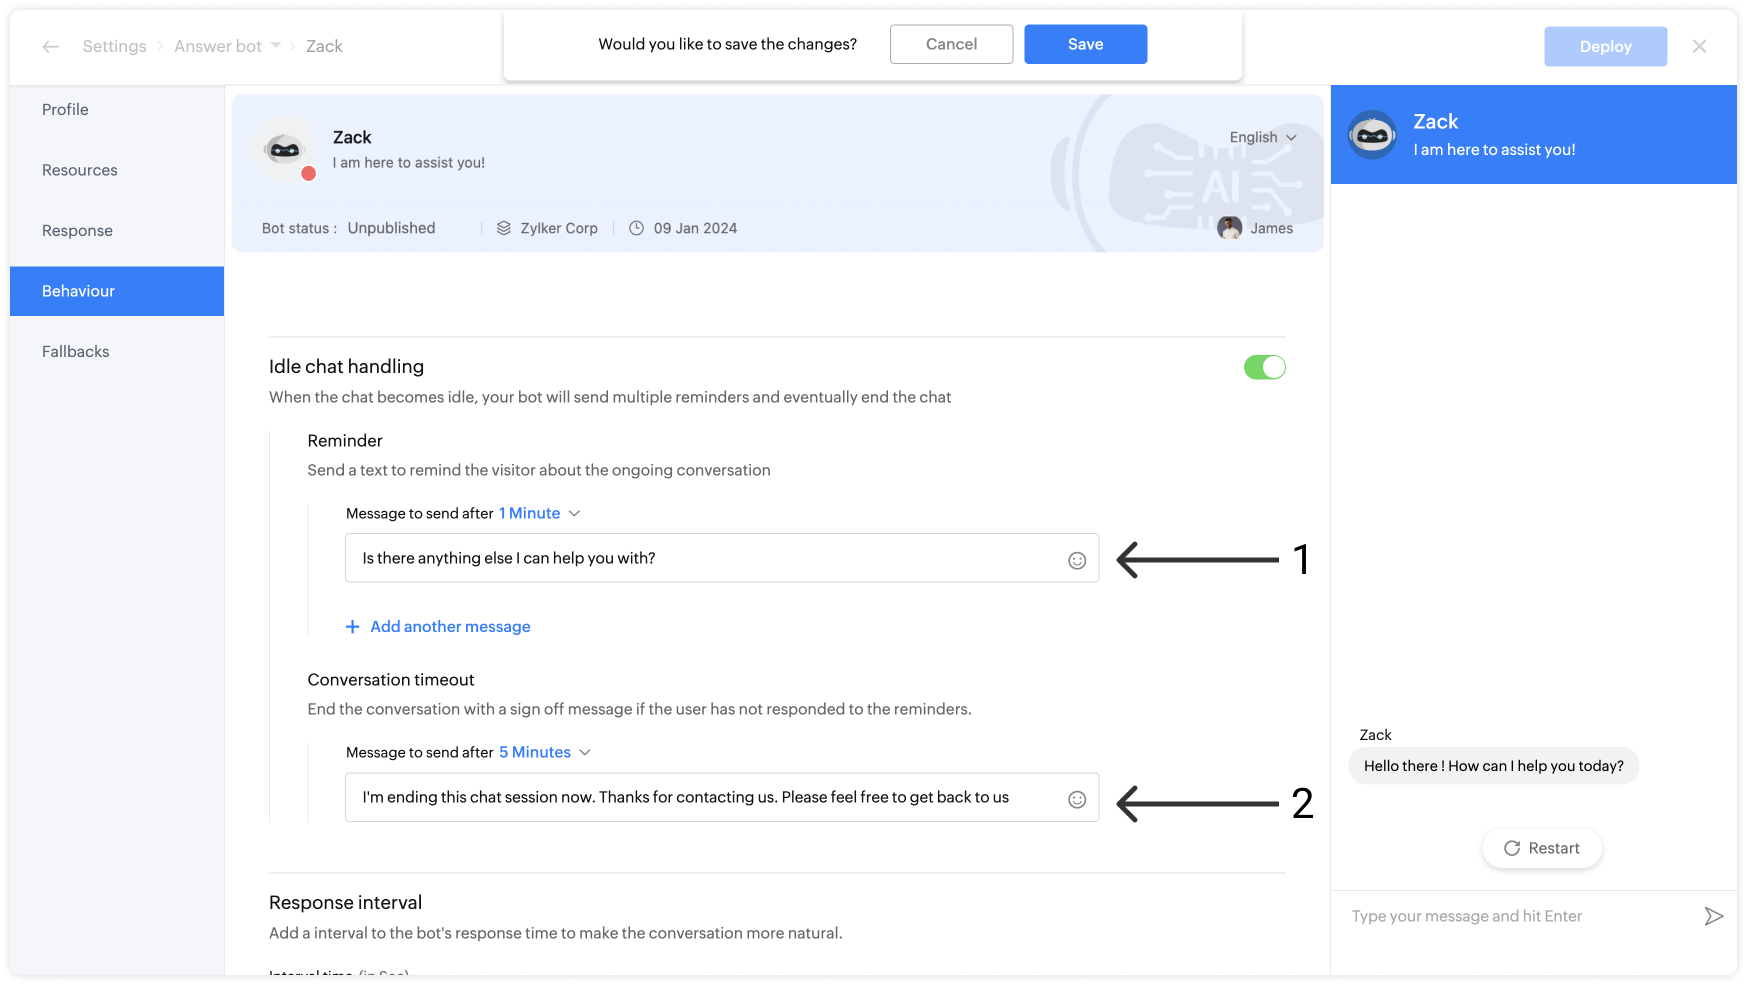Open the Fallbacks section
1747x985 pixels.
[x=76, y=351]
